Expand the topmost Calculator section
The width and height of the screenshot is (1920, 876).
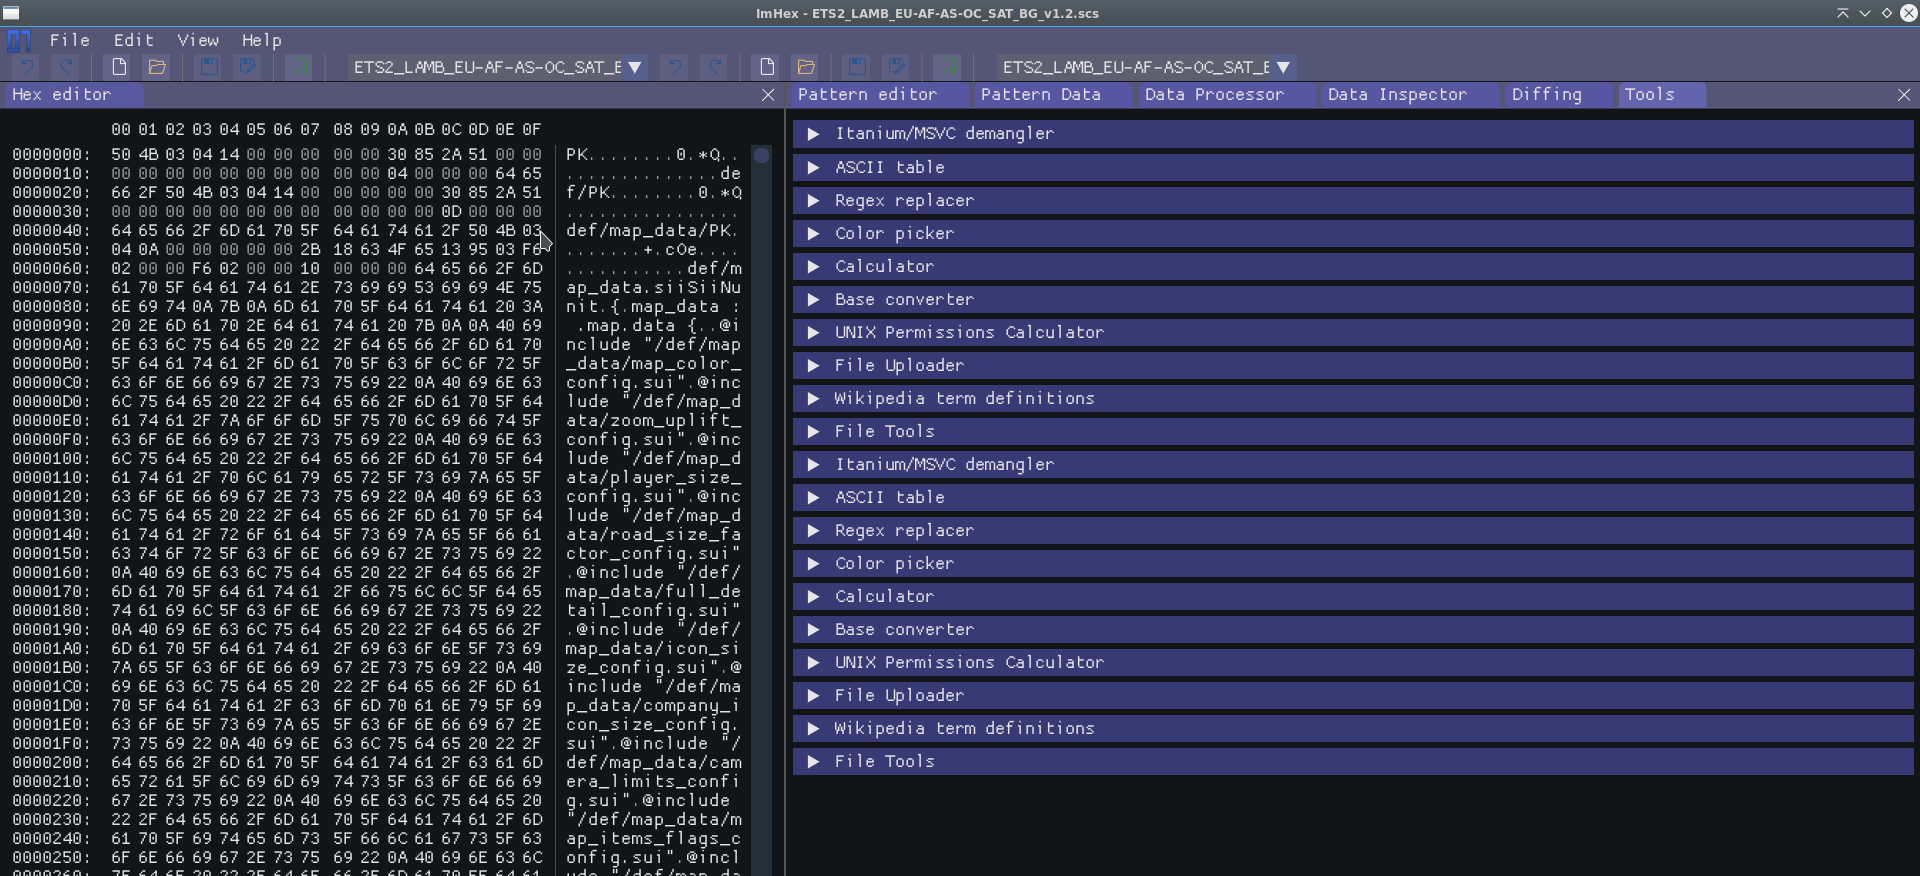[1353, 267]
